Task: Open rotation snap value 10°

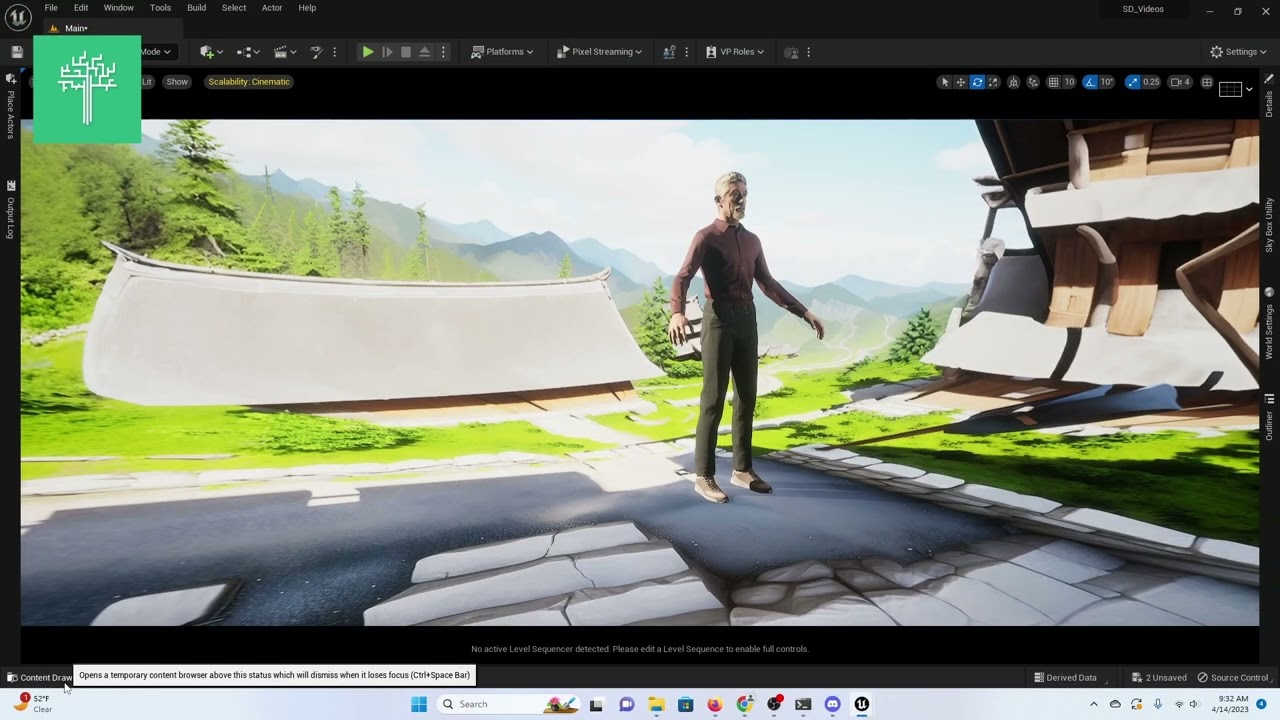Action: [1107, 82]
